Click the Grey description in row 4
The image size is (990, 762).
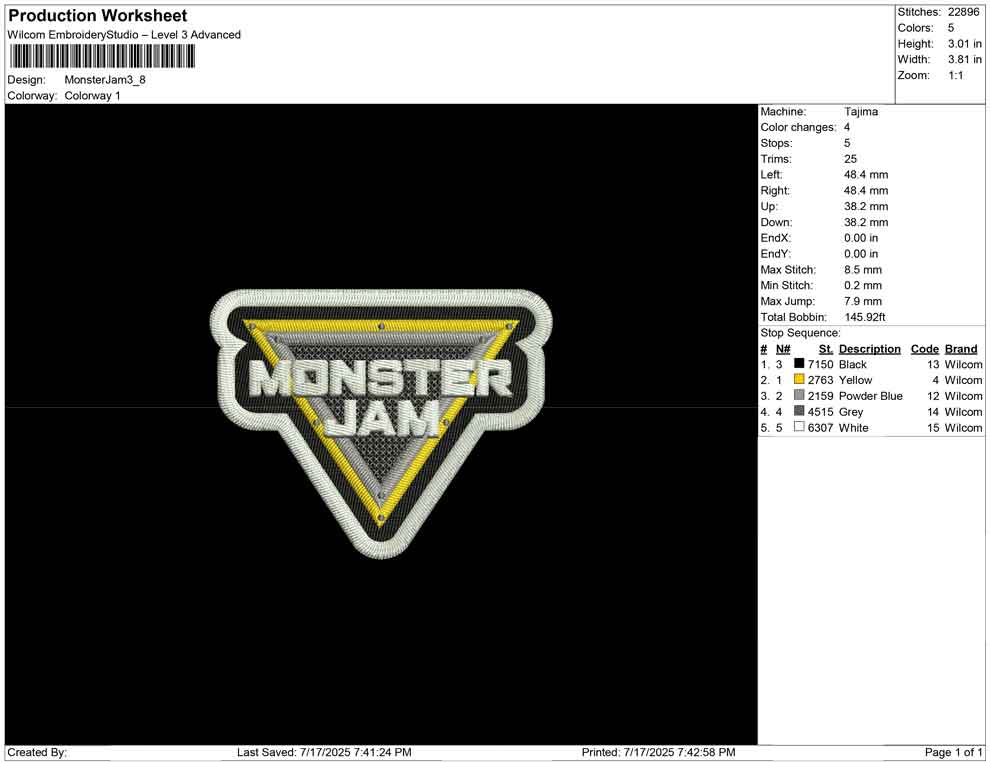[x=850, y=412]
